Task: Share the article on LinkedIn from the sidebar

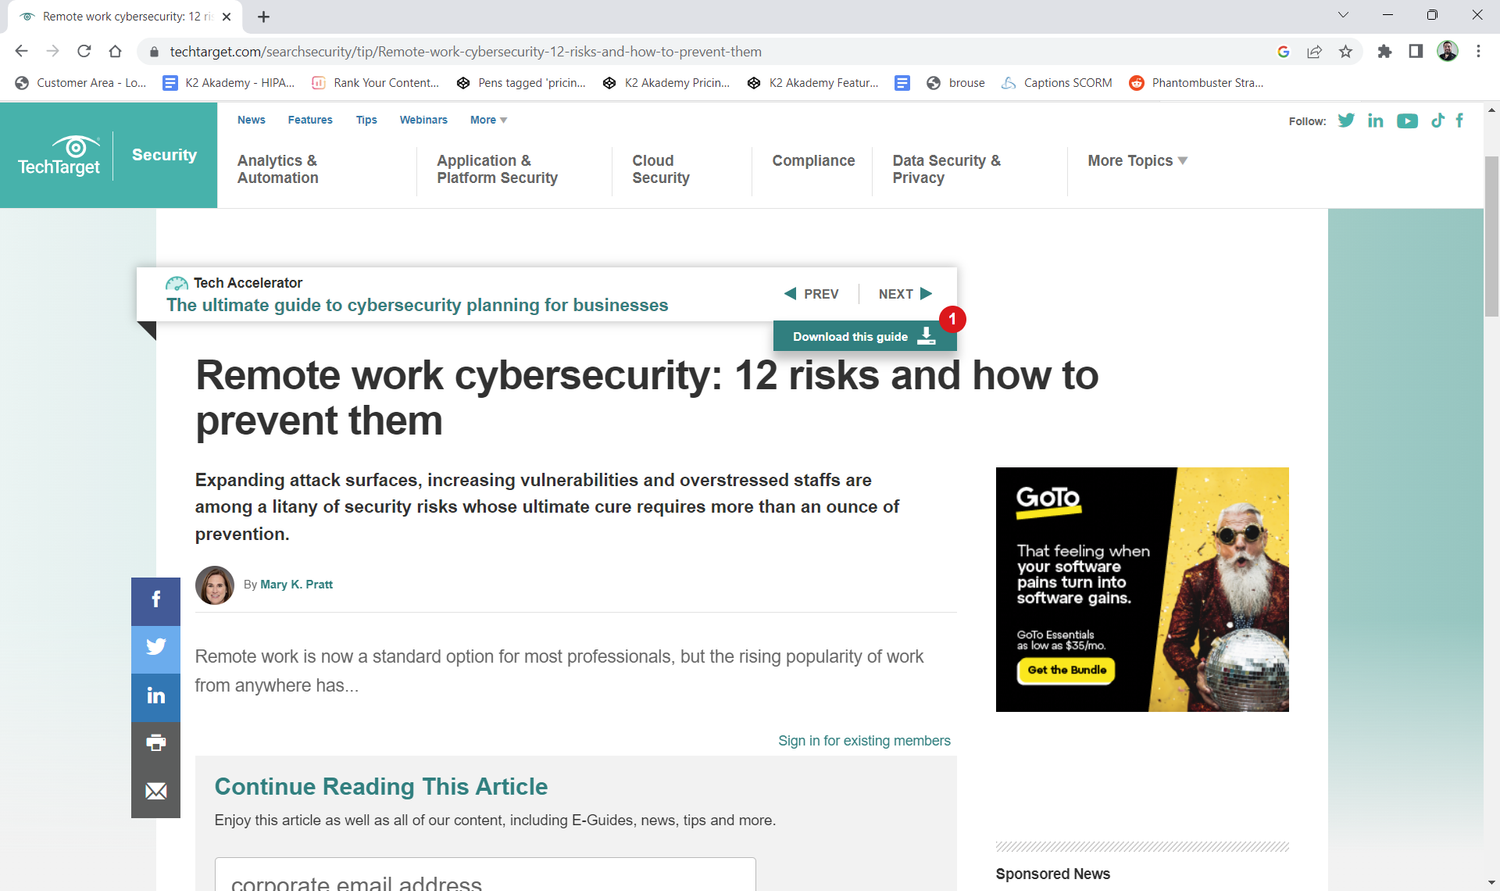Action: click(x=156, y=696)
